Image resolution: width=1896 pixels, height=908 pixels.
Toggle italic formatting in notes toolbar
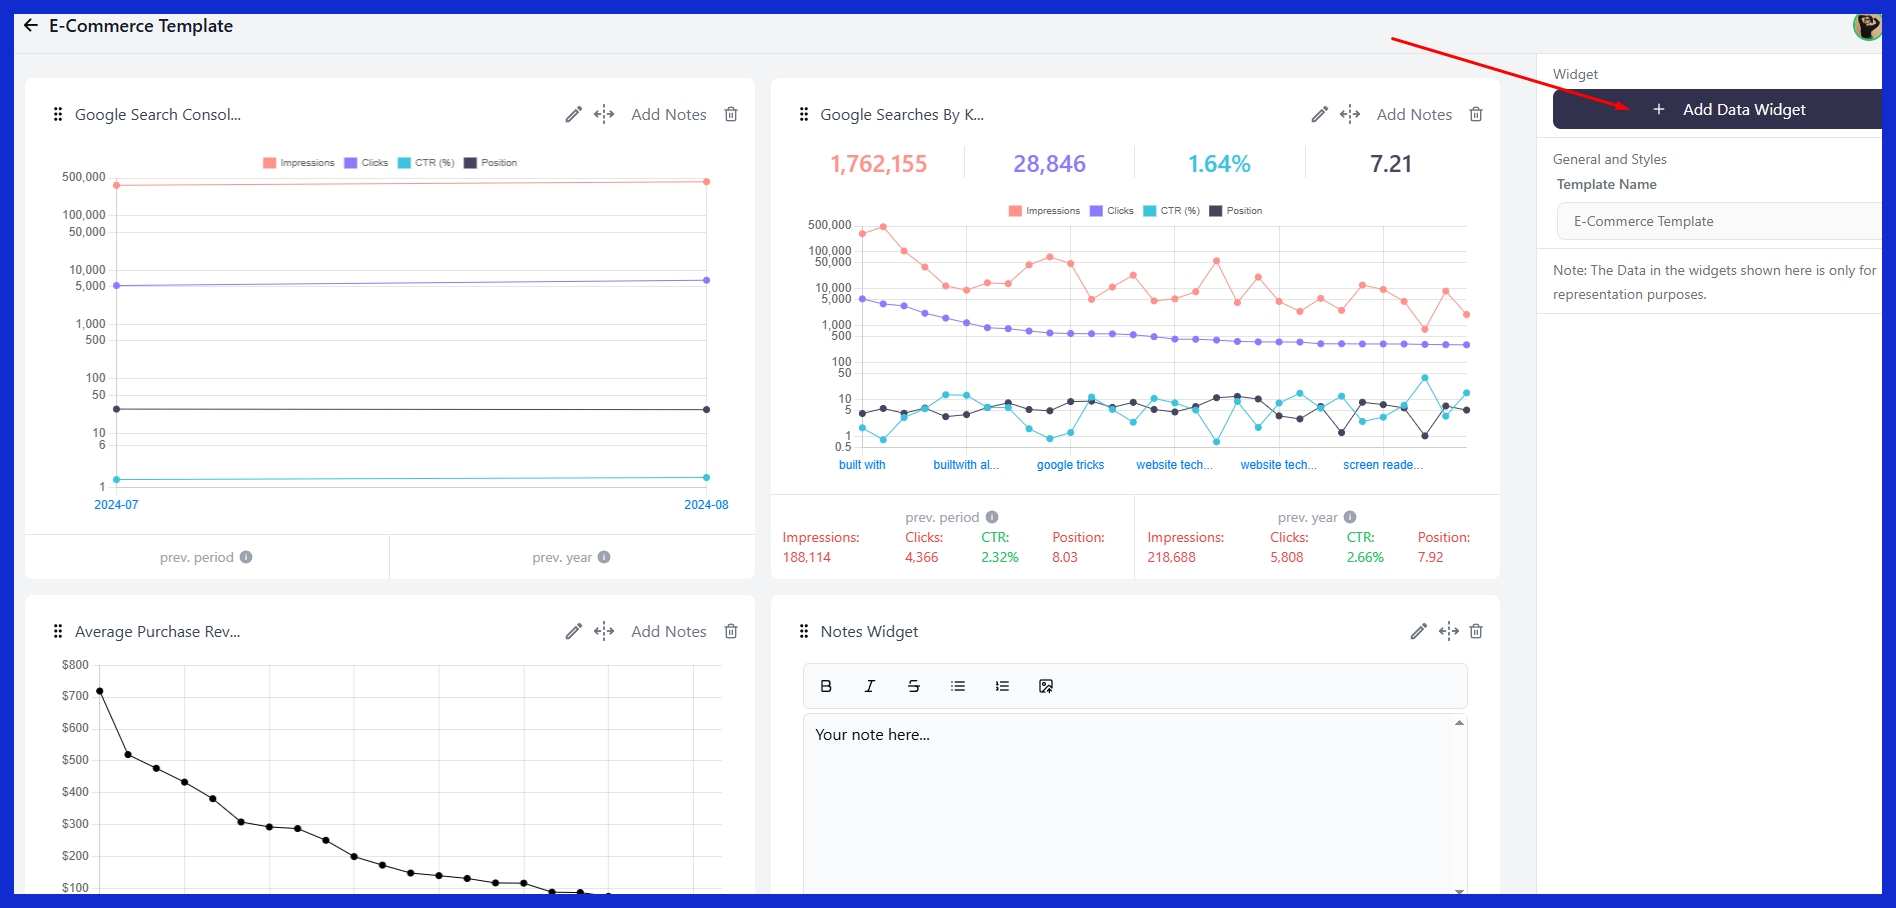pos(869,686)
